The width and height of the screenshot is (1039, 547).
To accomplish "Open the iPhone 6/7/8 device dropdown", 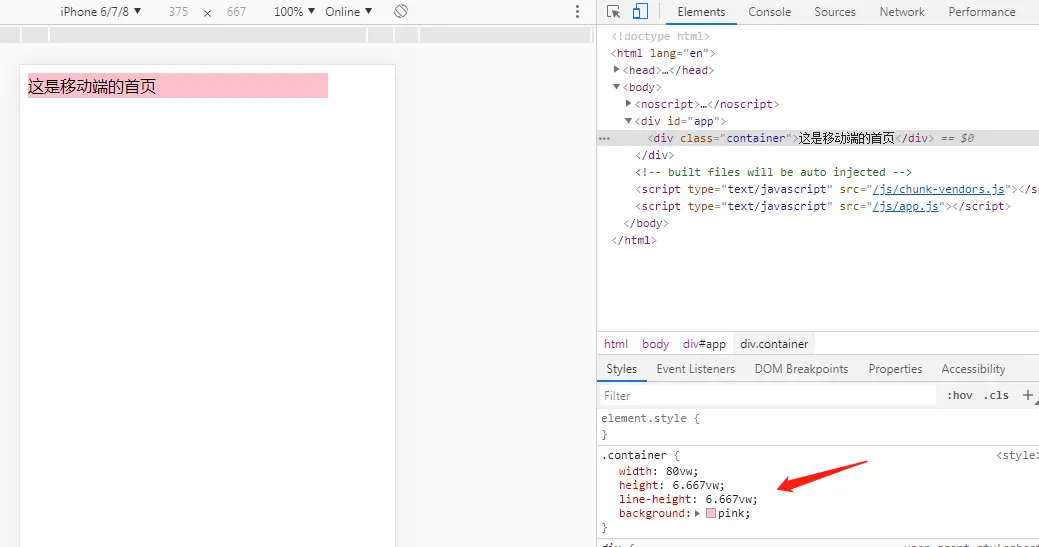I will click(101, 11).
